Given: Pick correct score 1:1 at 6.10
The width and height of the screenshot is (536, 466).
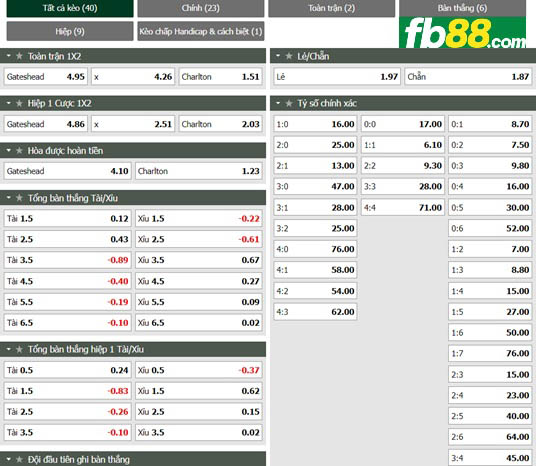Looking at the screenshot, I should [x=403, y=145].
